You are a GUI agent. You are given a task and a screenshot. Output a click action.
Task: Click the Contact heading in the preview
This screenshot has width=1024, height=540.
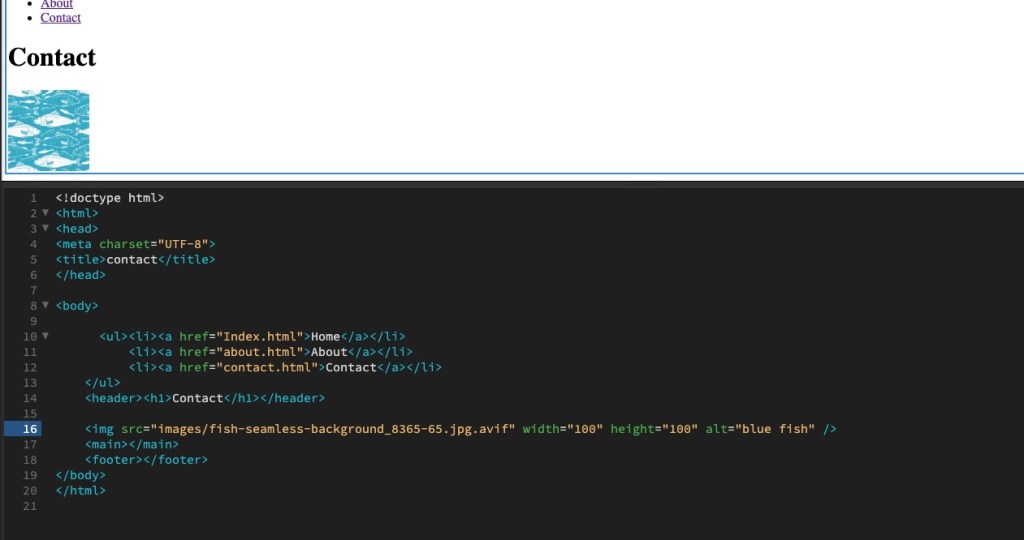point(52,57)
